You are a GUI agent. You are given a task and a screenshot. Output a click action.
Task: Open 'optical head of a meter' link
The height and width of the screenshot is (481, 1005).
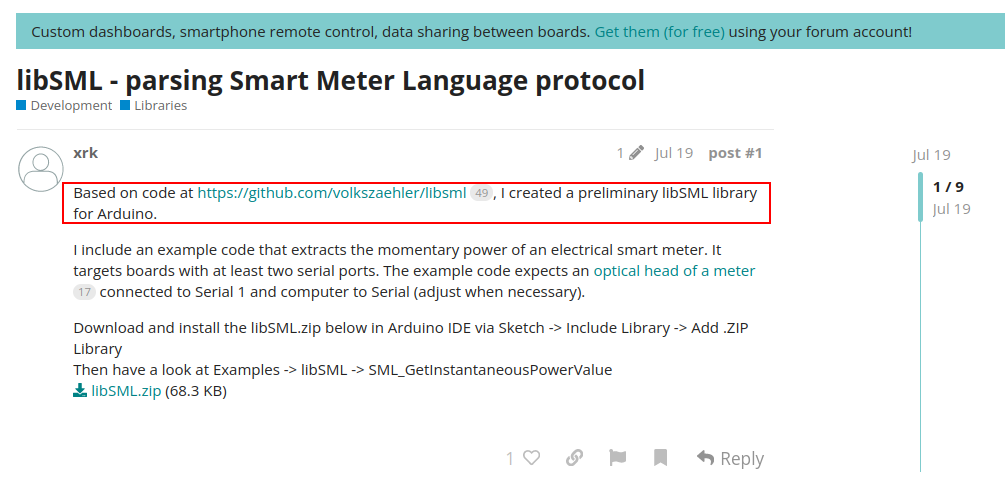pyautogui.click(x=674, y=271)
